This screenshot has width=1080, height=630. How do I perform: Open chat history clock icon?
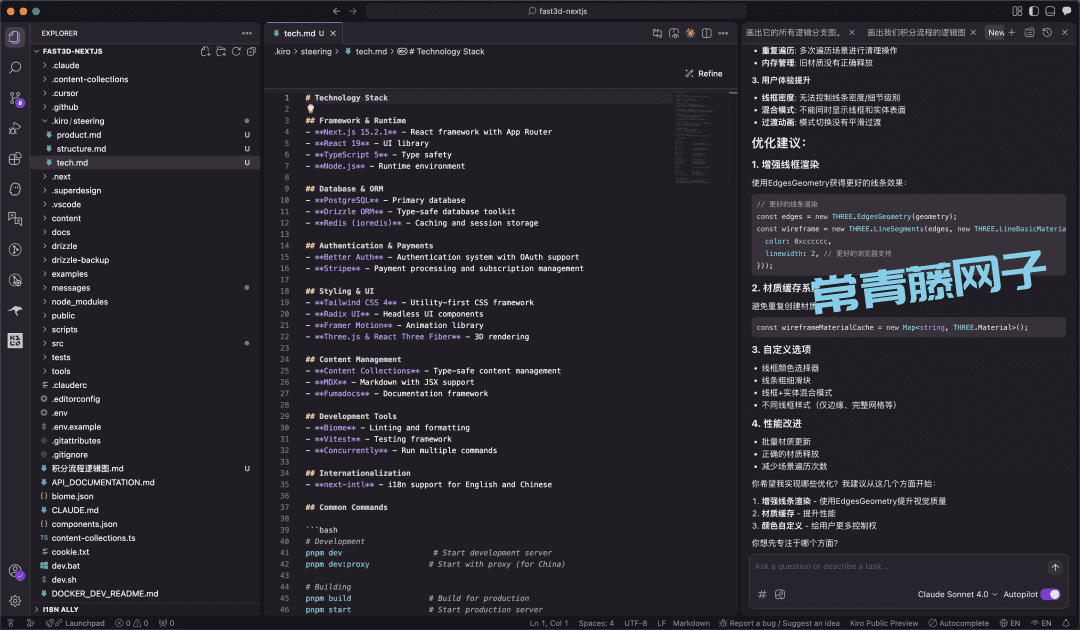point(1047,32)
